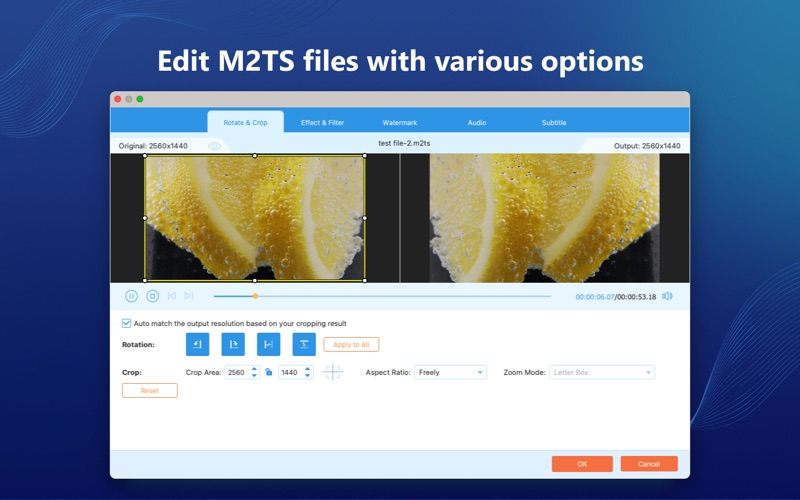Screen dimensions: 800x500
Task: Click the total duration 00:00:53.18
Action: (x=636, y=297)
